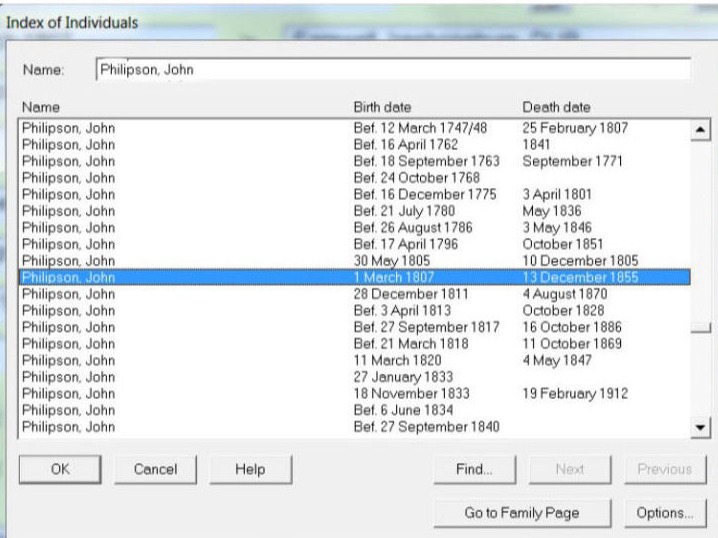Image resolution: width=718 pixels, height=538 pixels.
Task: Click death date September 1771
Action: 572,161
